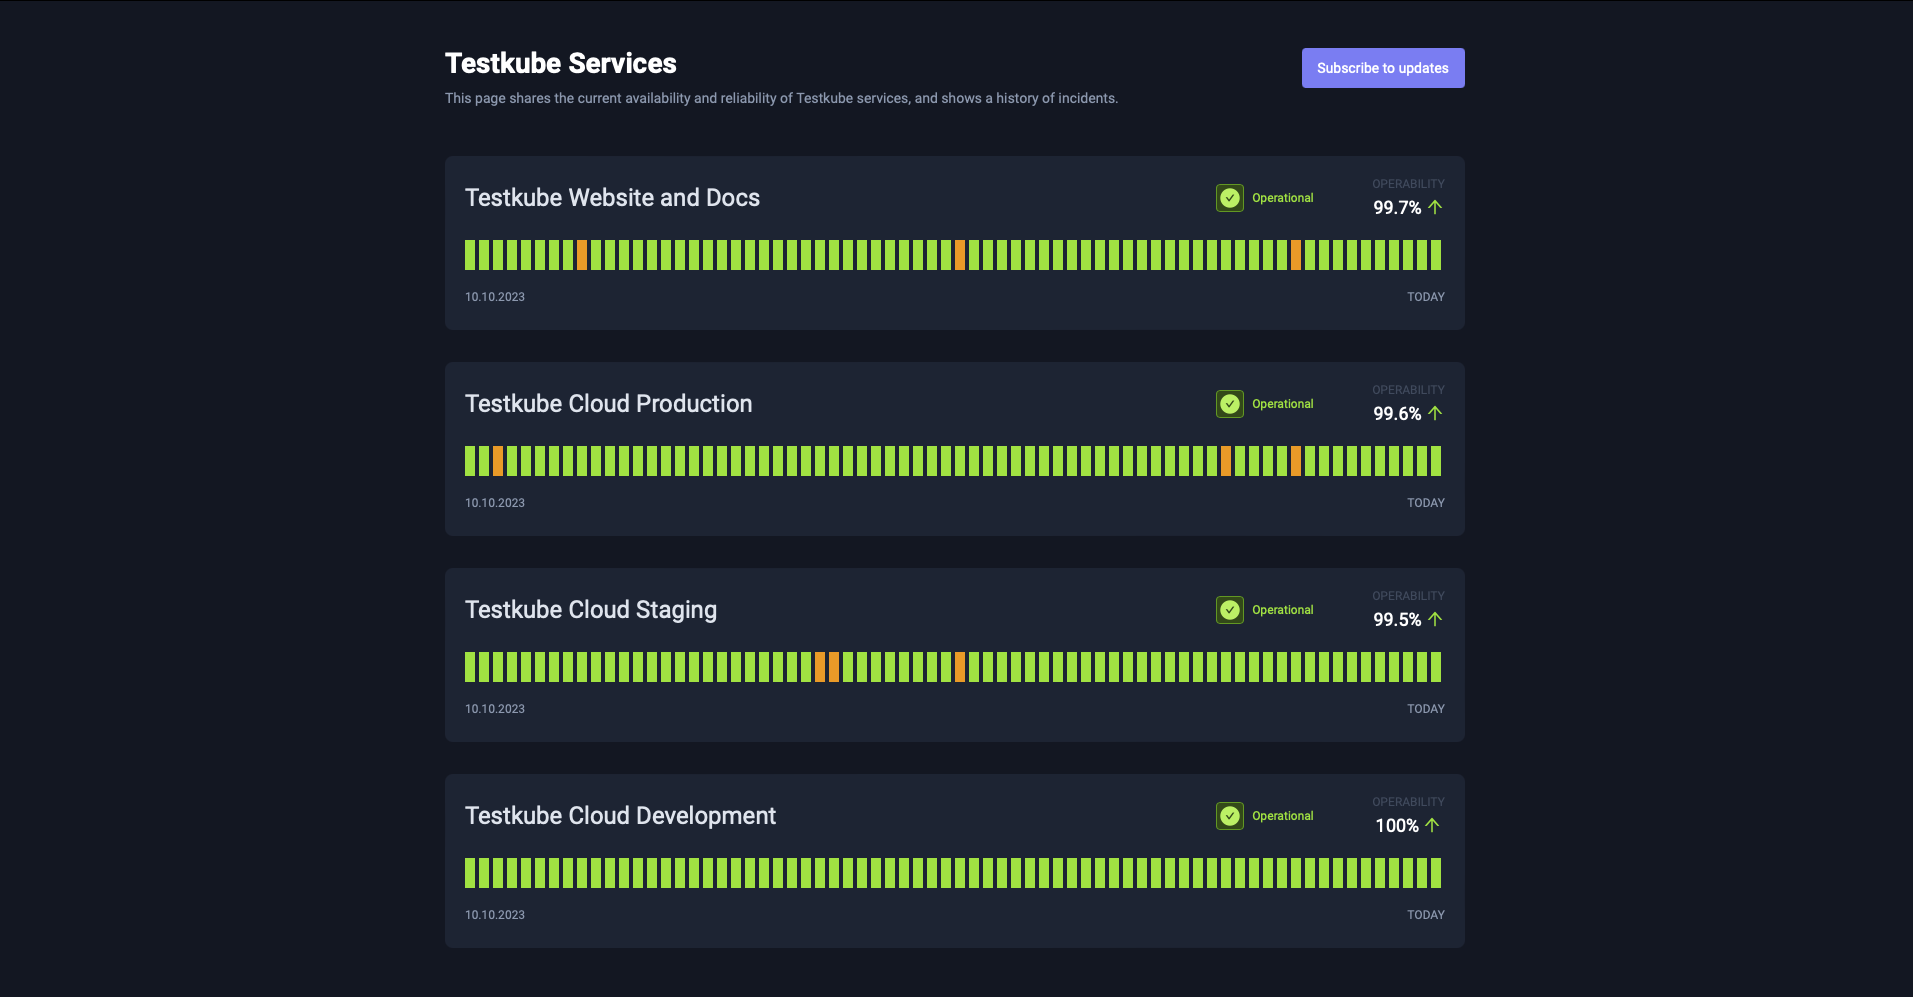Click the green up arrow beside 99.7%
This screenshot has width=1913, height=997.
pos(1435,207)
